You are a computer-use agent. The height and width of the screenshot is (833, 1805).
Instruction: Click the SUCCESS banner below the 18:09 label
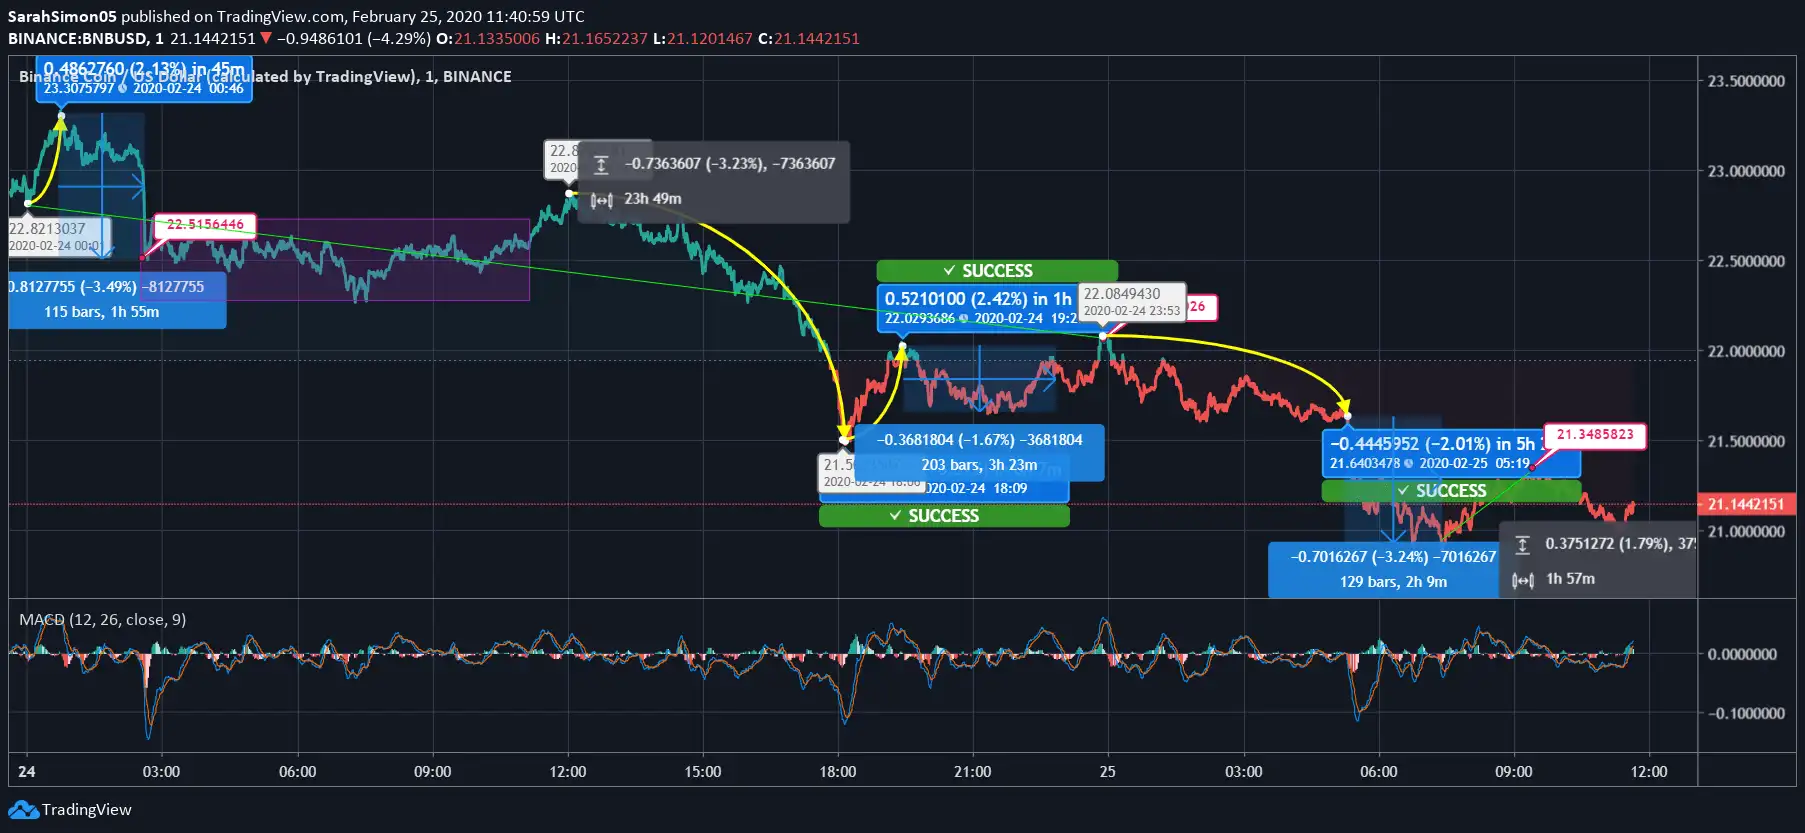click(x=943, y=516)
